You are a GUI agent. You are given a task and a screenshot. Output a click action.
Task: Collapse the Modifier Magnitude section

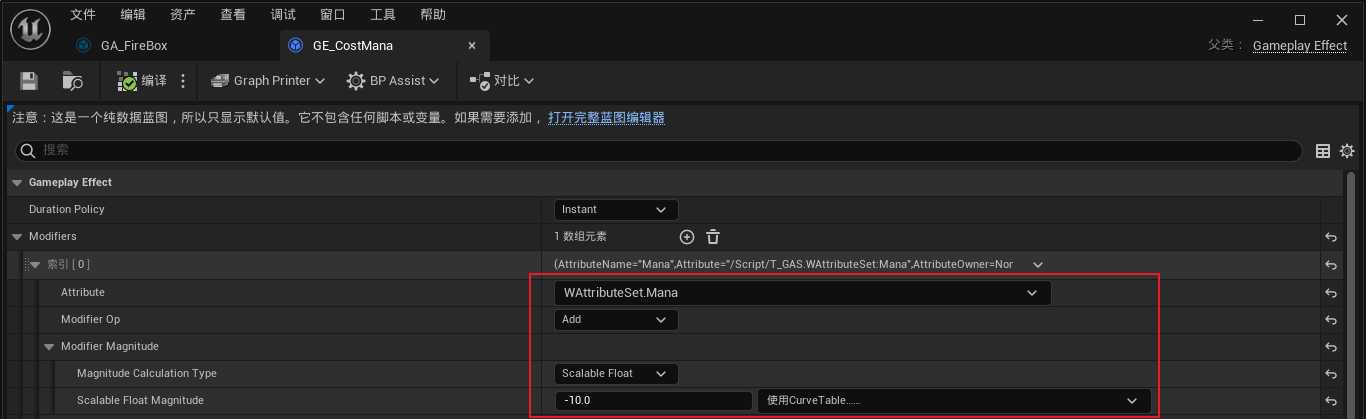[x=48, y=347]
